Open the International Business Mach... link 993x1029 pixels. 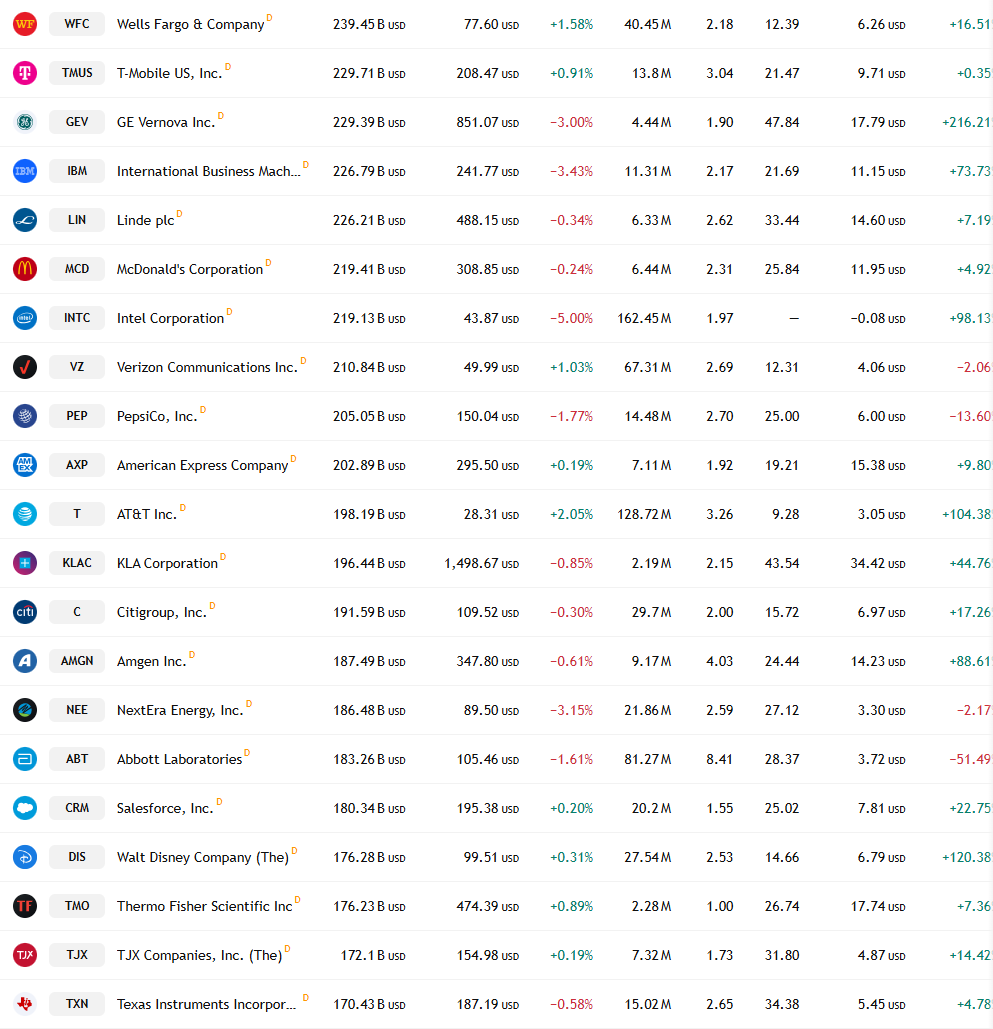point(209,171)
